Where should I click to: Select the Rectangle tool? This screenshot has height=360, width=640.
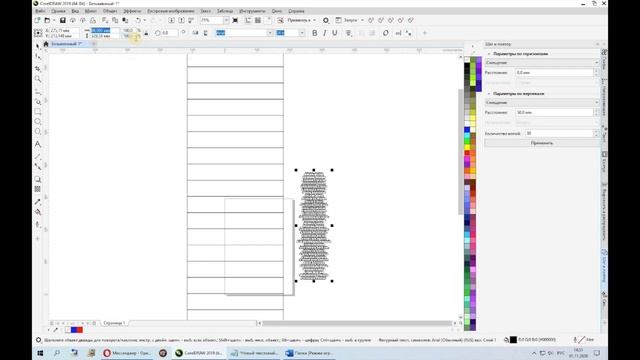click(x=38, y=111)
